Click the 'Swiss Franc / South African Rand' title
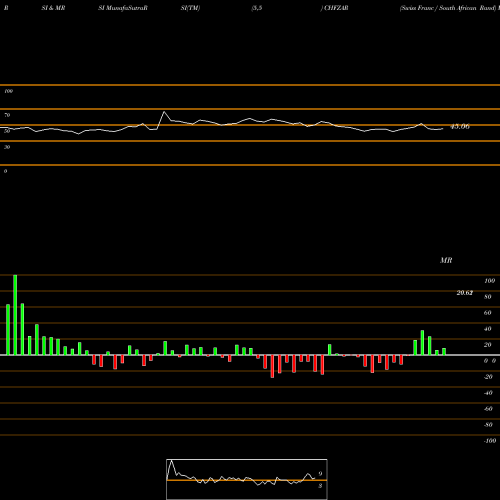The width and height of the screenshot is (500, 500). pos(448,8)
